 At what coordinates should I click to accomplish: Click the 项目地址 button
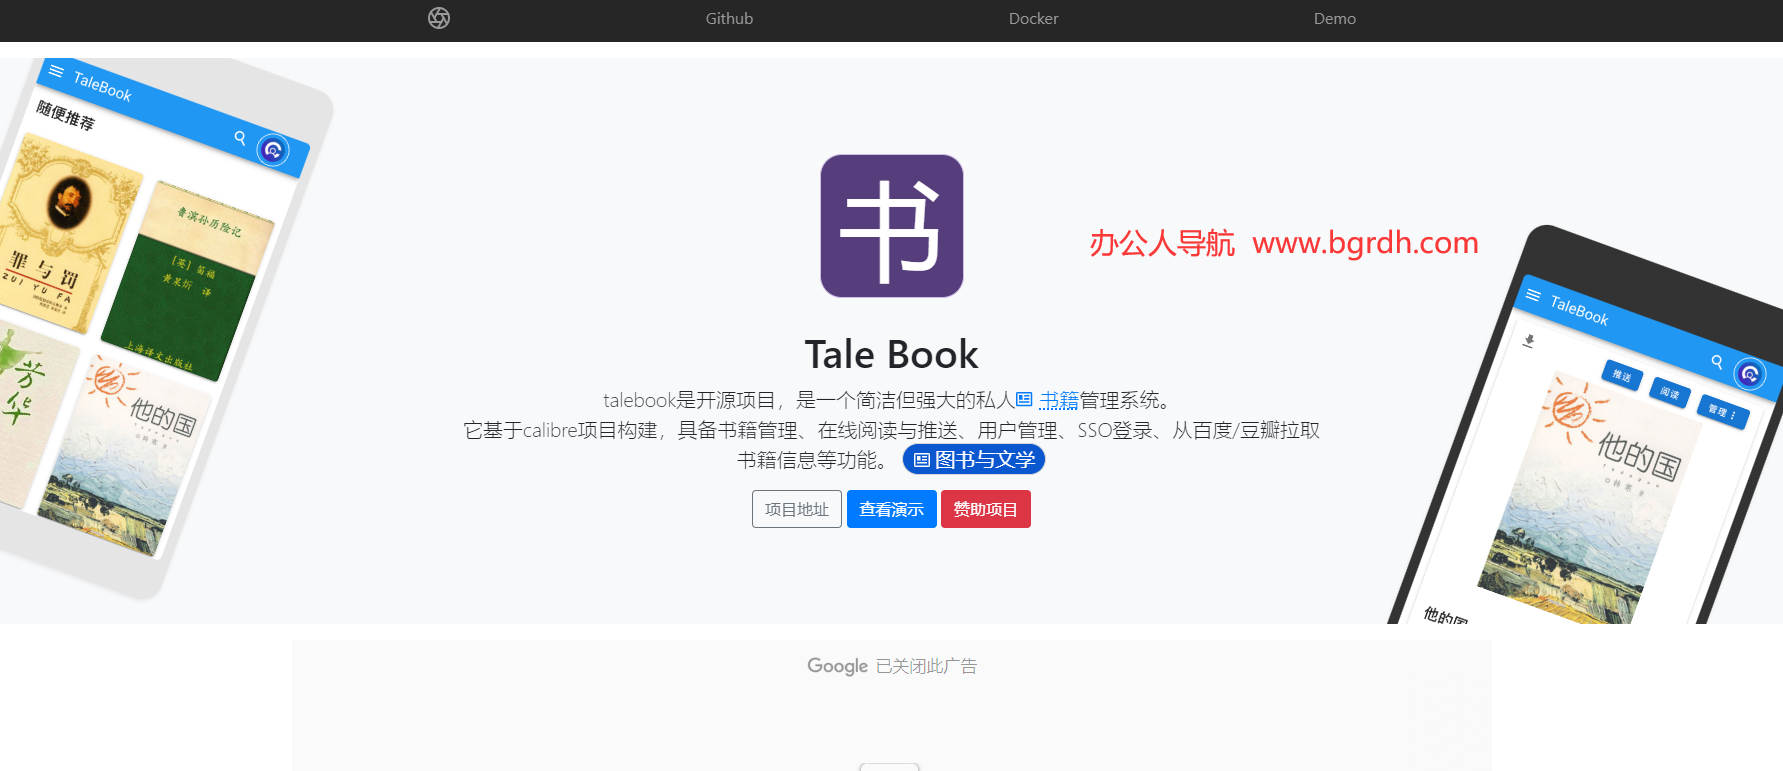click(x=797, y=509)
